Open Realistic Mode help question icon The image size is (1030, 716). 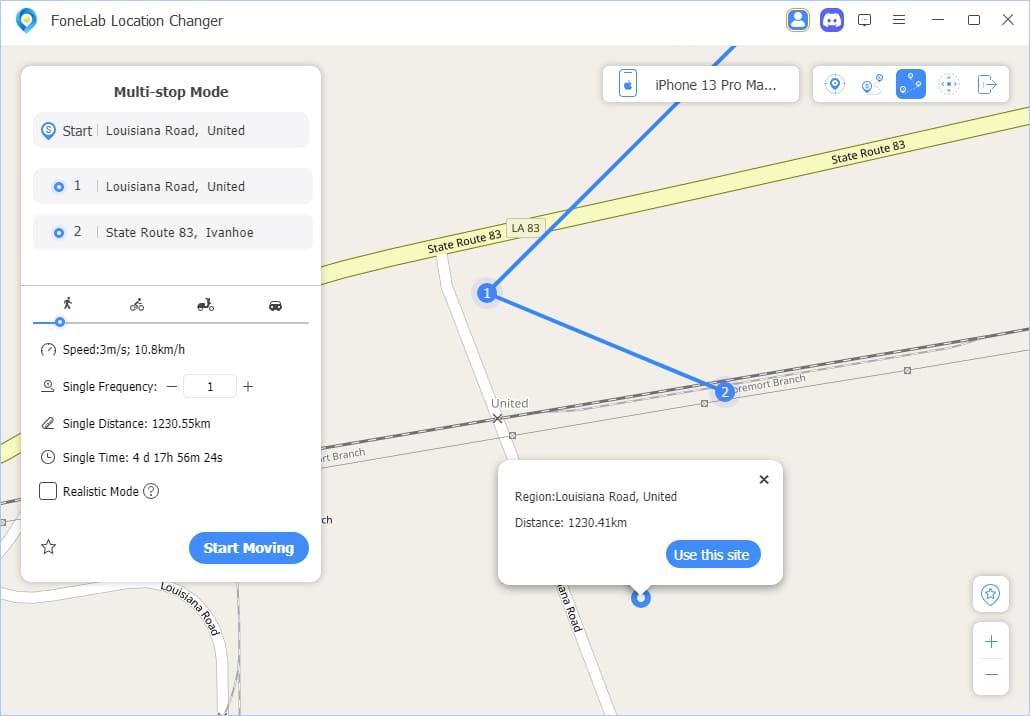point(151,491)
